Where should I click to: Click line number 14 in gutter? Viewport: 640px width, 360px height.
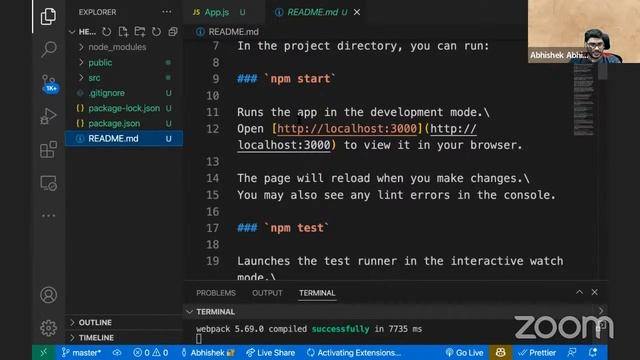[213, 178]
